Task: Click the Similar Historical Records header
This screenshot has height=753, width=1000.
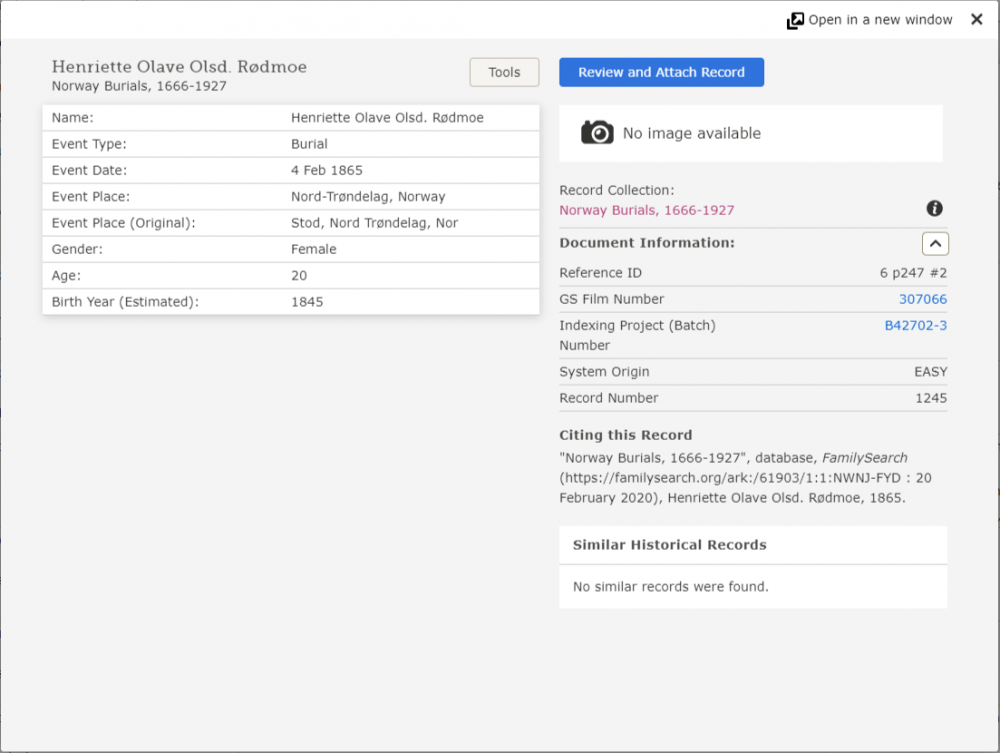Action: tap(669, 545)
